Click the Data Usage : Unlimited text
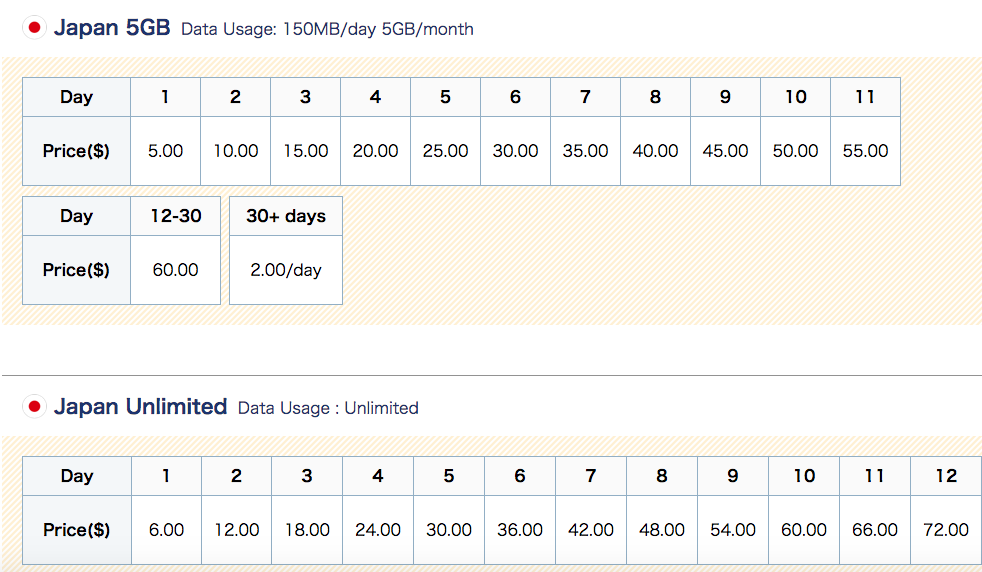Screen dimensions: 982x572 328,408
